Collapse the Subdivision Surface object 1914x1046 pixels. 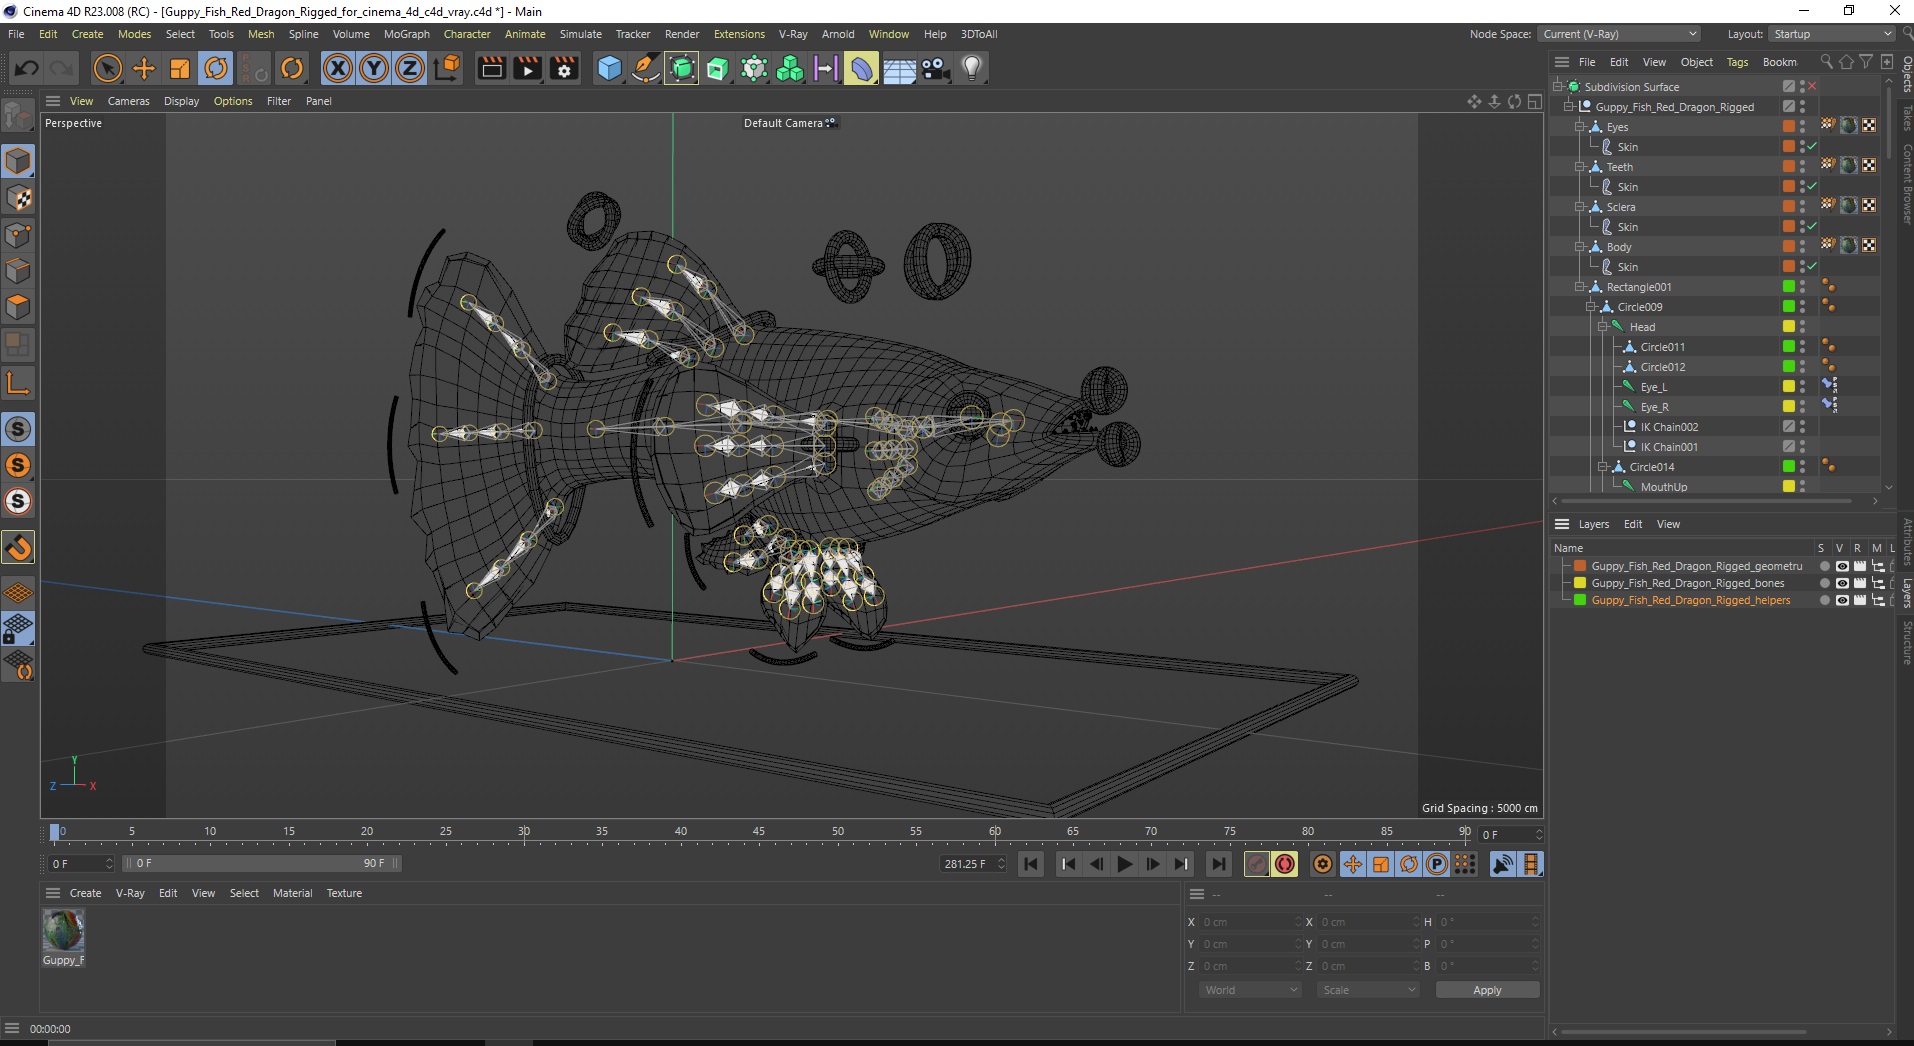pyautogui.click(x=1558, y=87)
